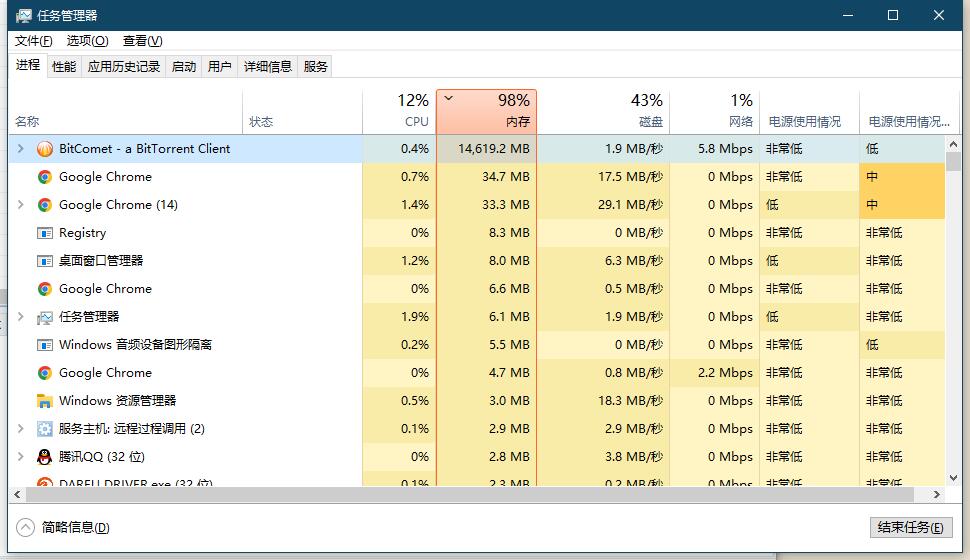Click the 8.3 MB memory value
970x560 pixels.
click(x=509, y=233)
